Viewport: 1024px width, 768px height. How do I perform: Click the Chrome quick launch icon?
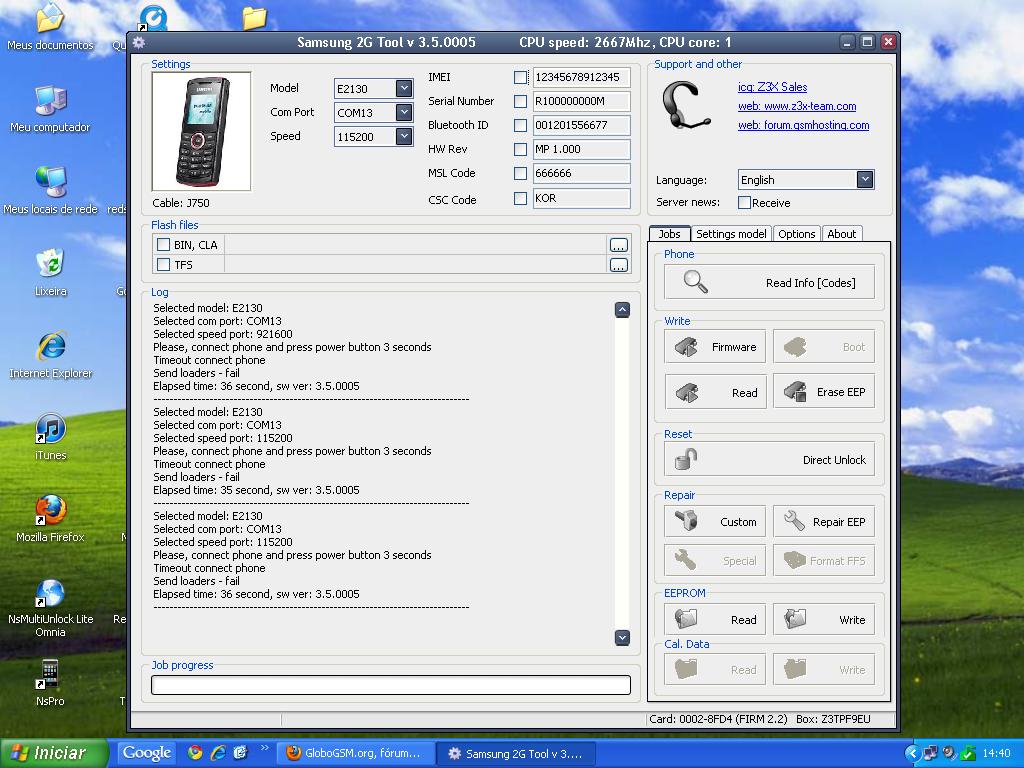(x=195, y=752)
